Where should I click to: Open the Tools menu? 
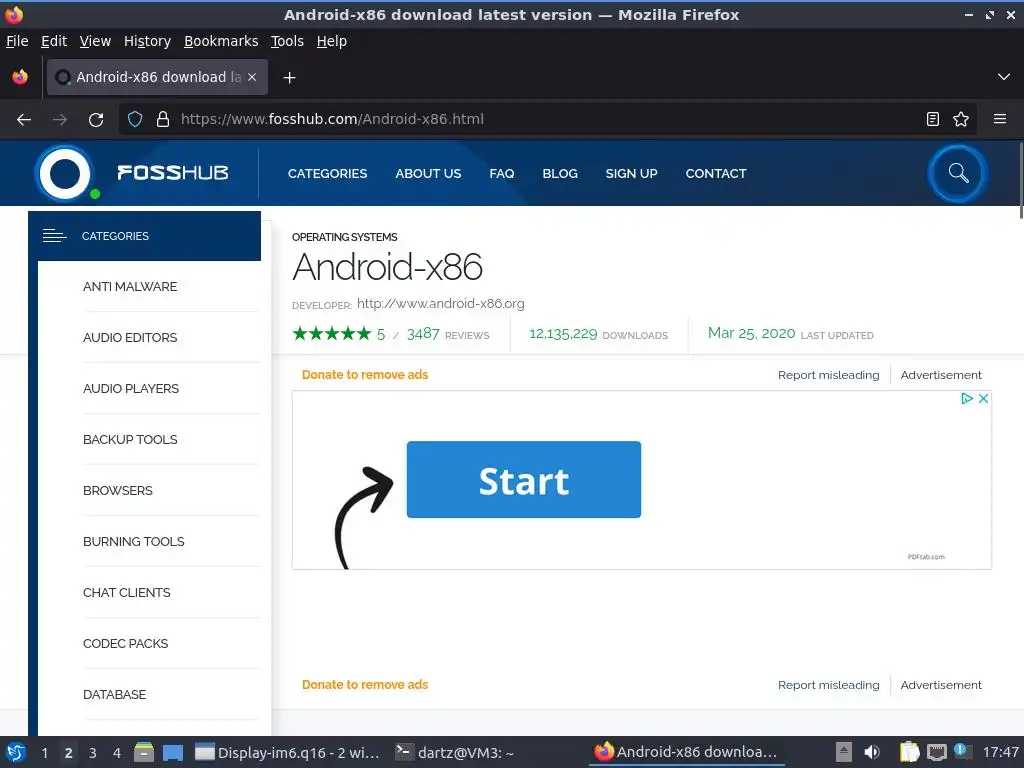tap(287, 41)
